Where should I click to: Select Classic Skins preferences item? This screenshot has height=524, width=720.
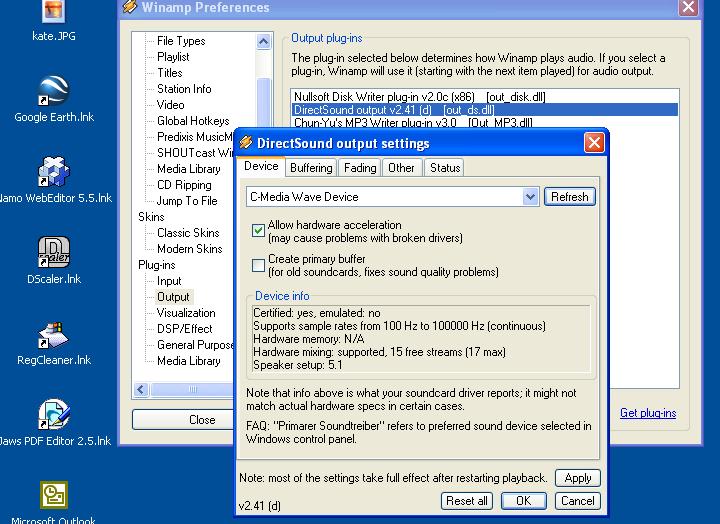pos(188,233)
